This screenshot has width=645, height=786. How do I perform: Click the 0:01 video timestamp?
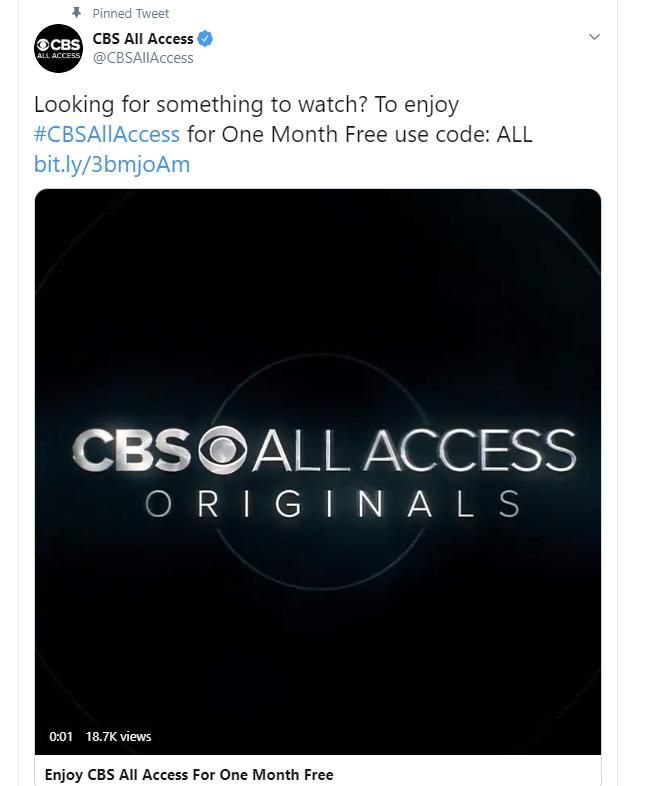click(x=61, y=736)
